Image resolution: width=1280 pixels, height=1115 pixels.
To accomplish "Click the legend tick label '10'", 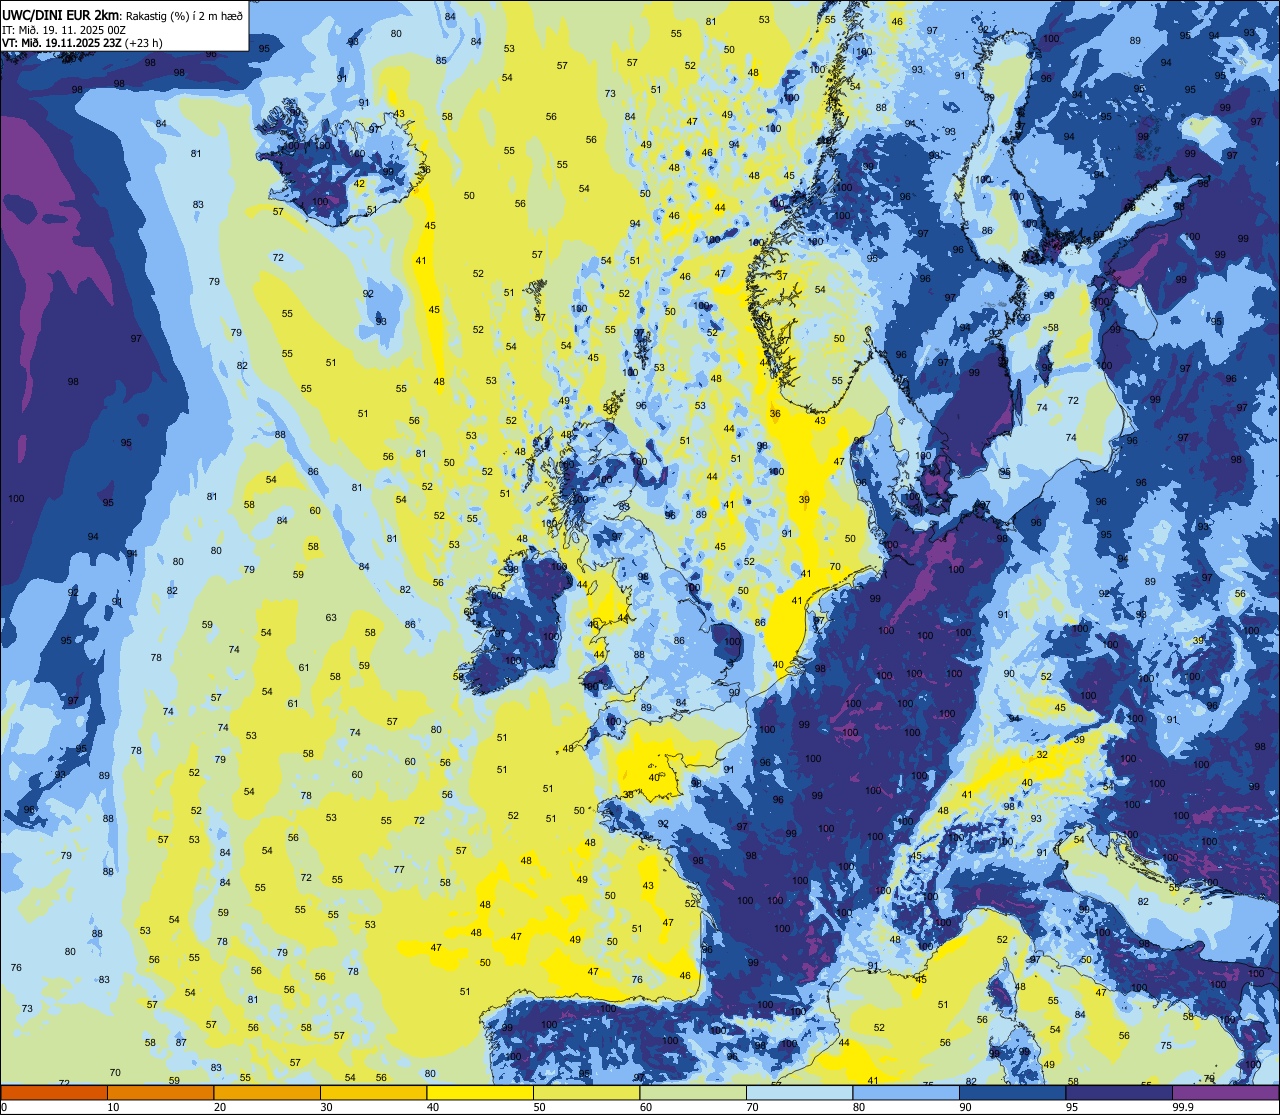I will pyautogui.click(x=114, y=1107).
